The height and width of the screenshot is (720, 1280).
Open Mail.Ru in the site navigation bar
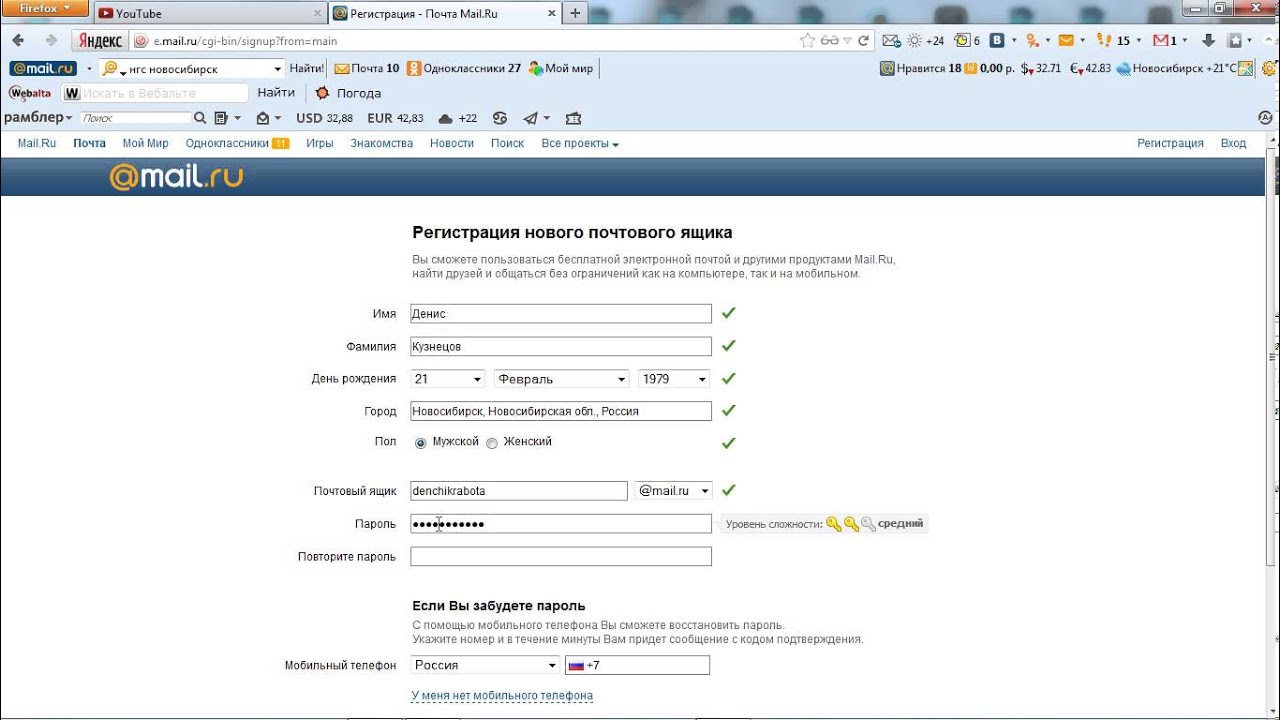click(x=37, y=144)
